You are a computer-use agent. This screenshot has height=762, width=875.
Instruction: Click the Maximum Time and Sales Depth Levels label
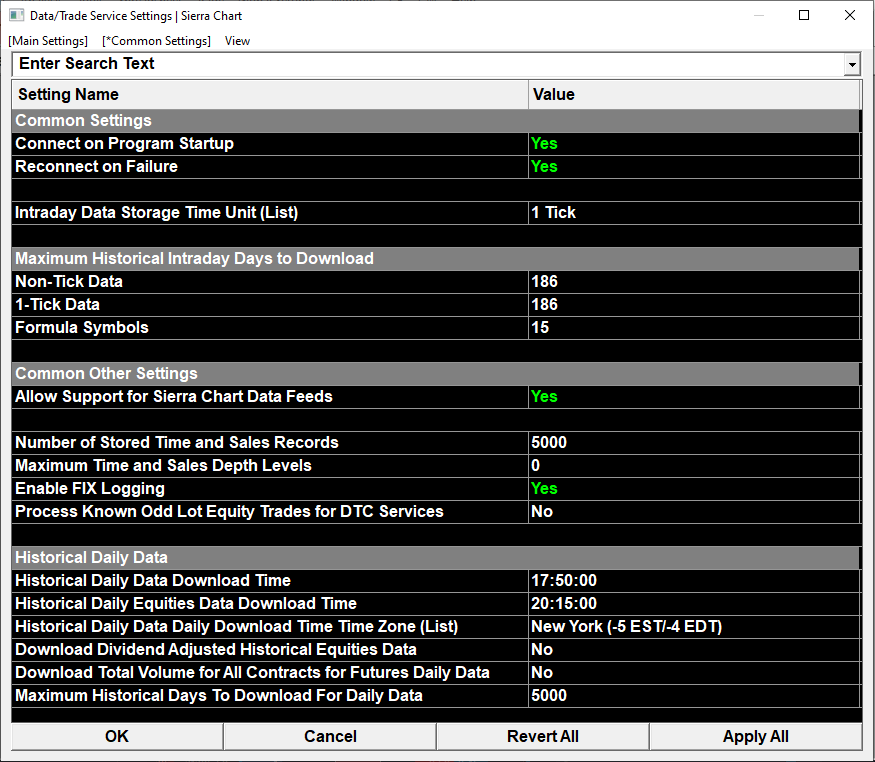point(164,465)
